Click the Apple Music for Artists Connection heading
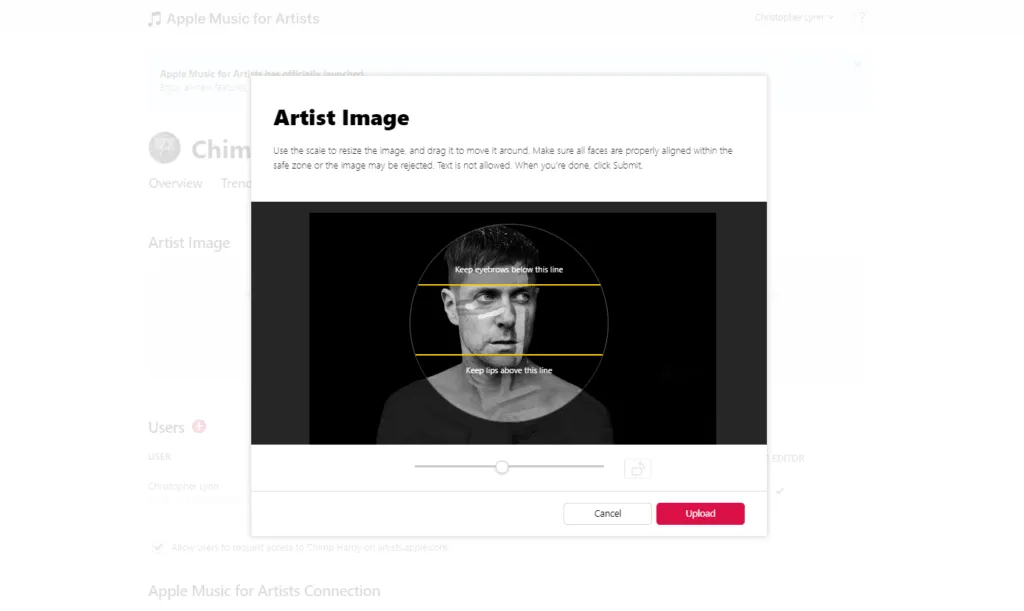This screenshot has width=1024, height=611. (x=264, y=590)
